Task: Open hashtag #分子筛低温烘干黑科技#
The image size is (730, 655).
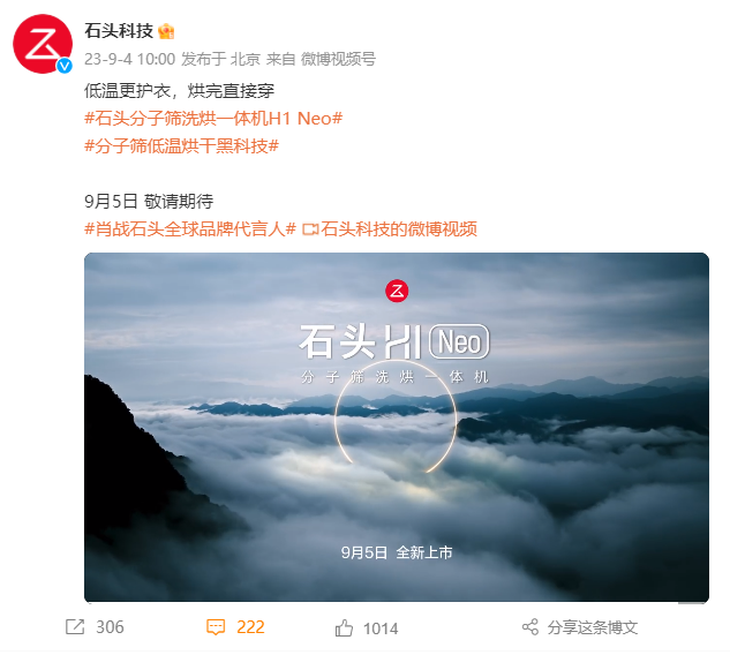Action: point(182,146)
